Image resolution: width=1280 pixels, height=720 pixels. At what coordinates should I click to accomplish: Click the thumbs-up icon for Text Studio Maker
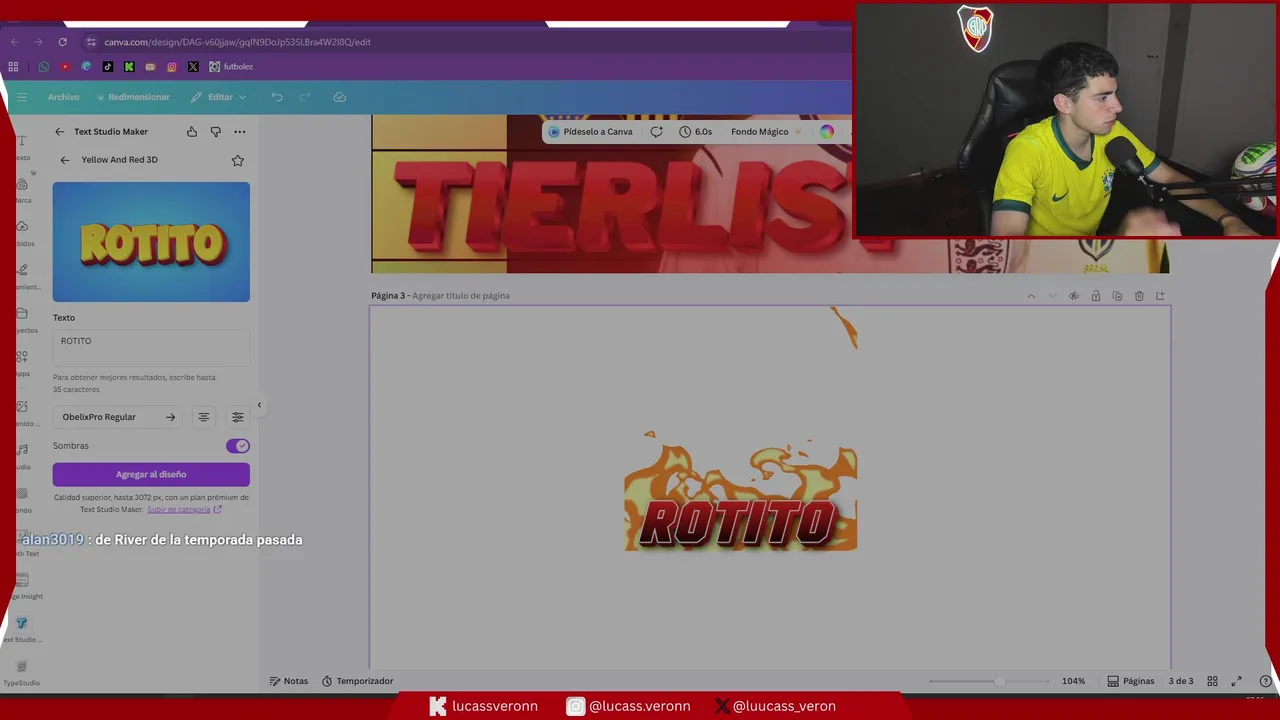192,132
